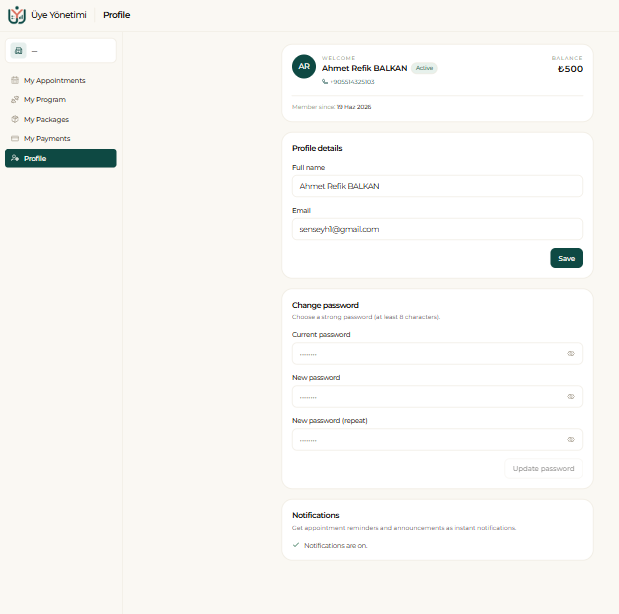Show the Current password value

[x=571, y=353]
